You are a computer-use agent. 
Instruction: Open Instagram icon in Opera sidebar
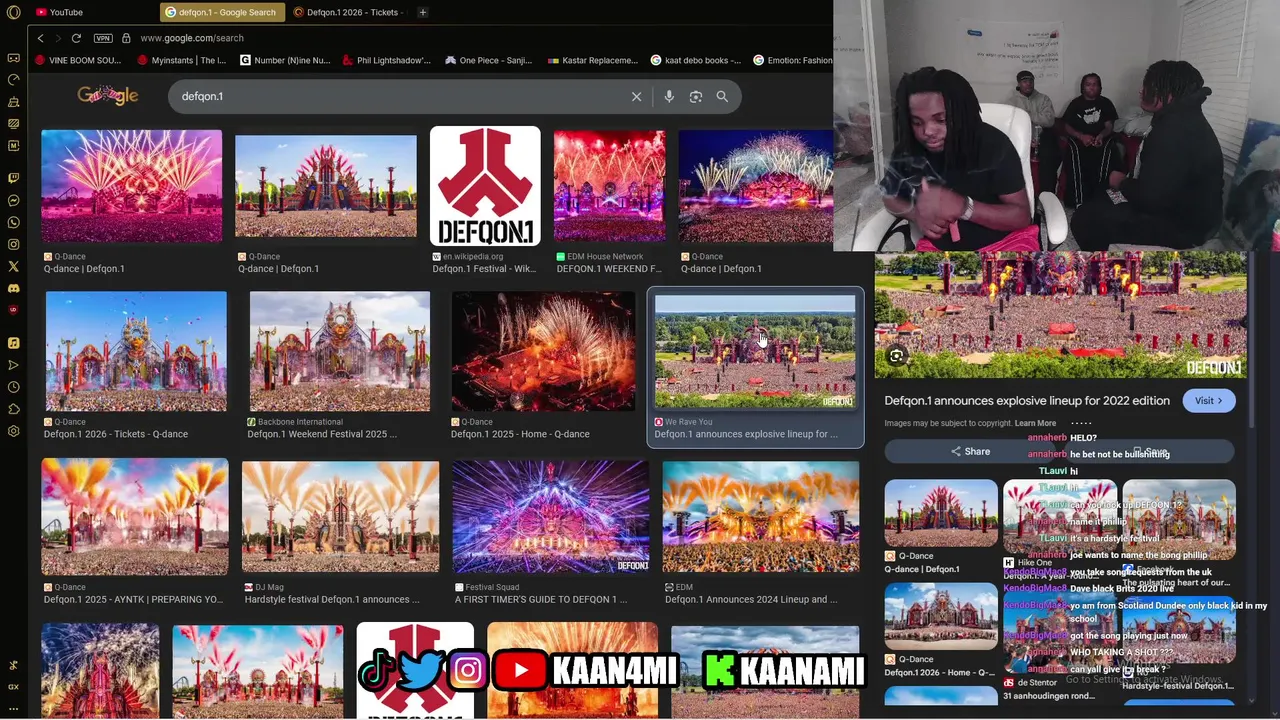click(x=13, y=244)
